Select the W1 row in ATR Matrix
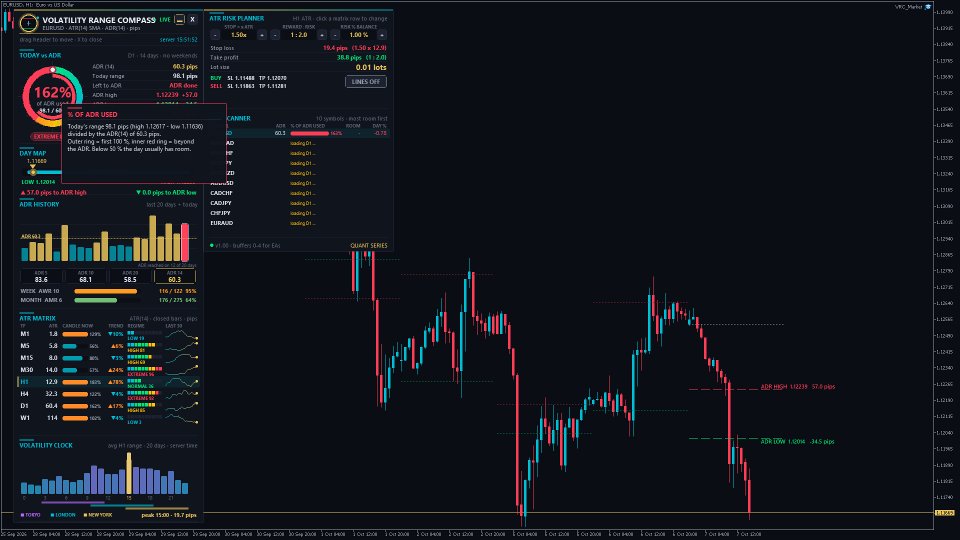Viewport: 960px width, 540px height. (108, 418)
